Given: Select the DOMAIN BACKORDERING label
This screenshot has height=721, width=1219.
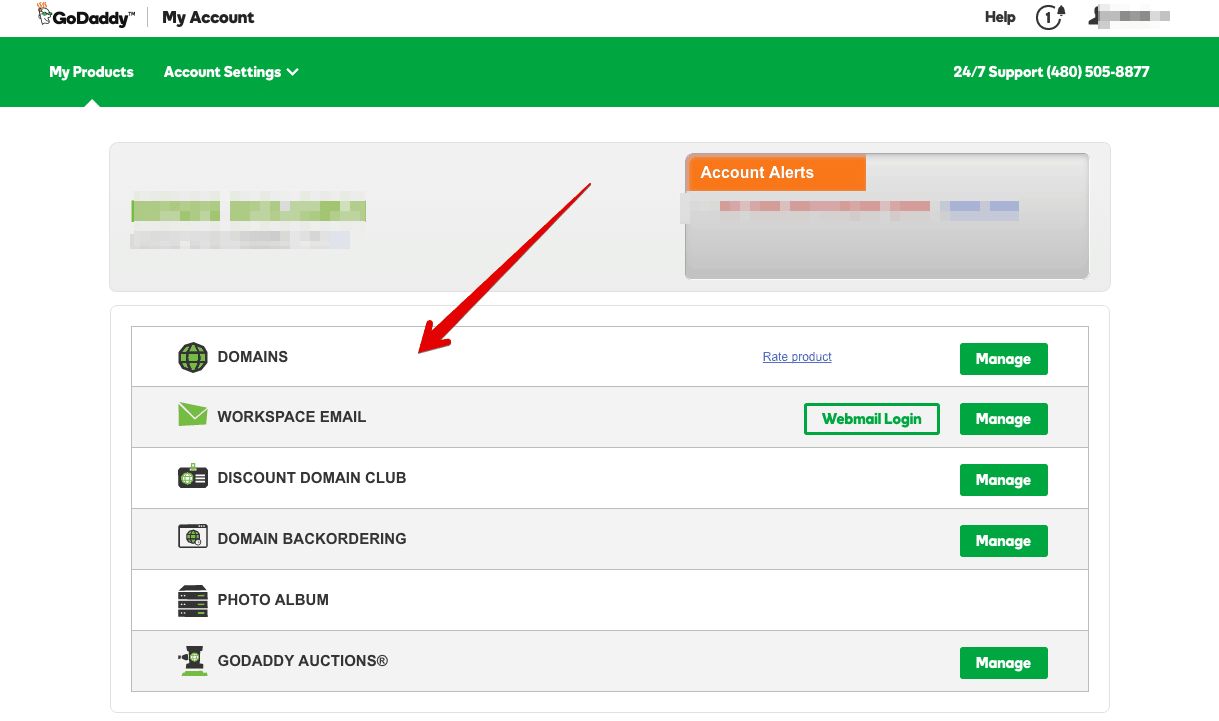Looking at the screenshot, I should [x=312, y=539].
